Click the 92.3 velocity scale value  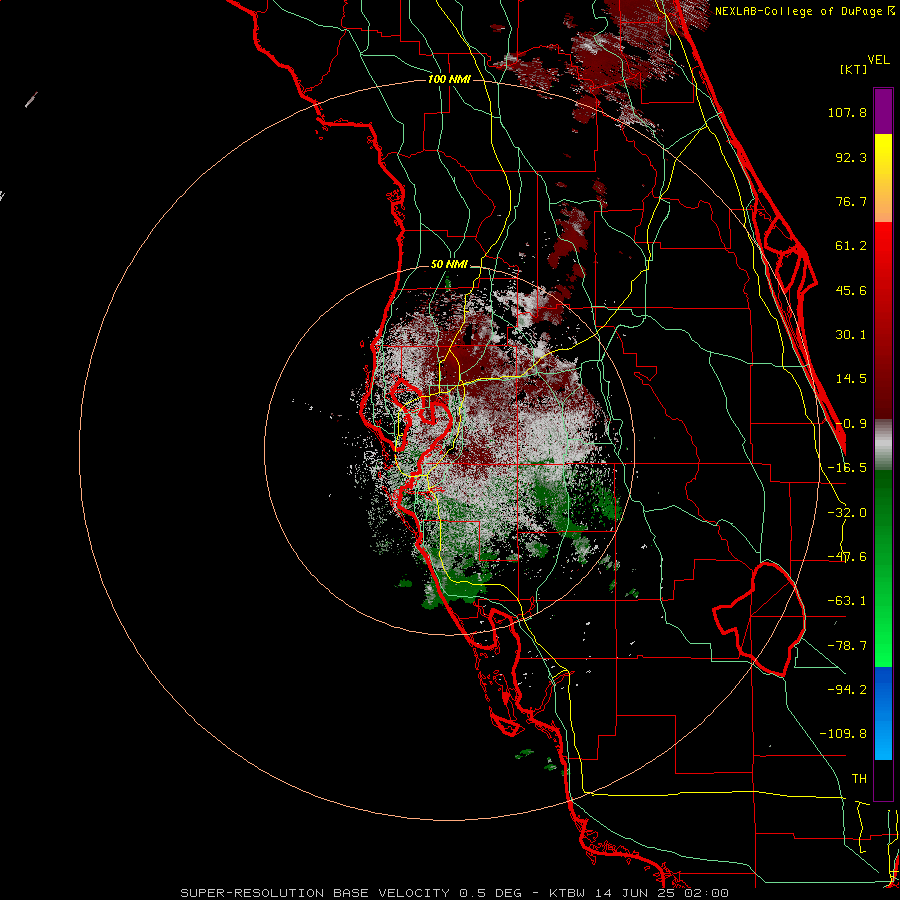[x=851, y=157]
